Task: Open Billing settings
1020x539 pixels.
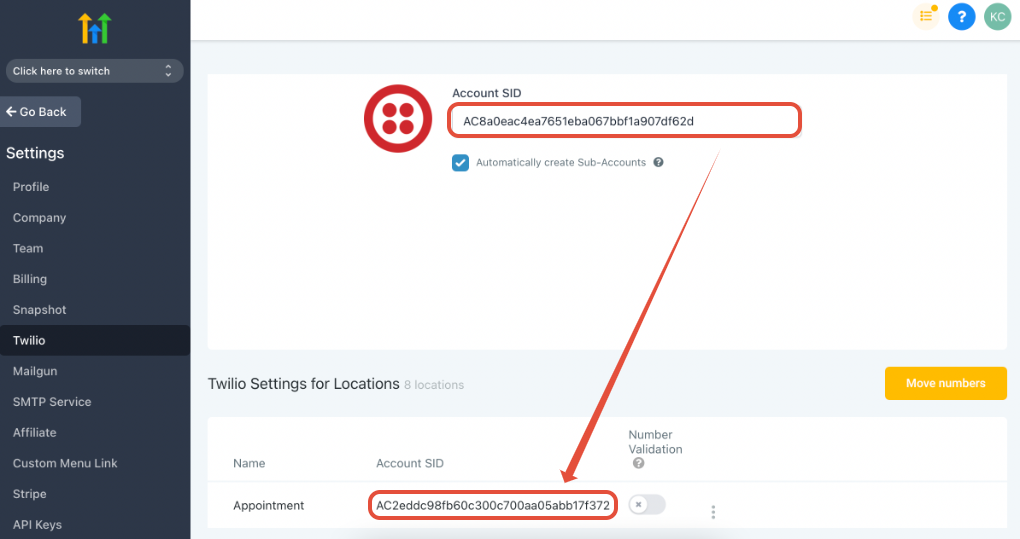Action: (30, 279)
